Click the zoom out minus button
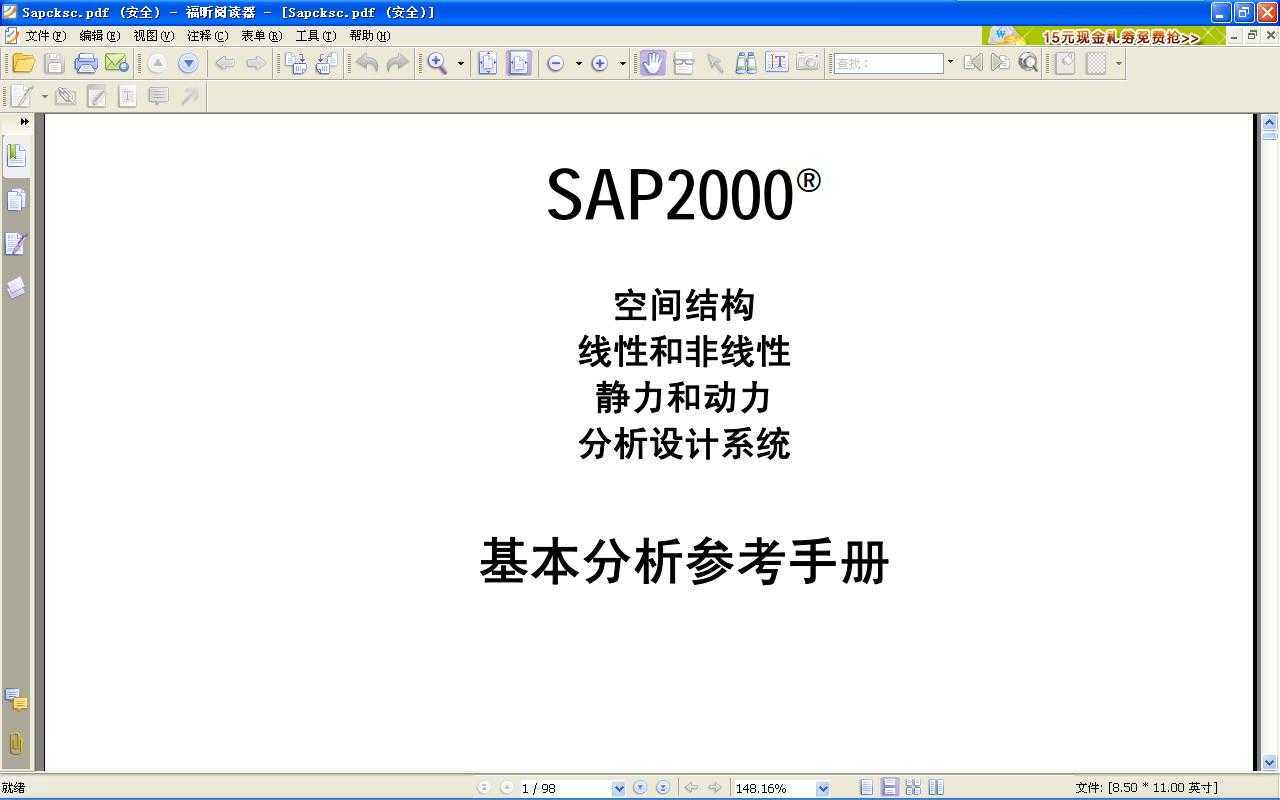Image resolution: width=1280 pixels, height=800 pixels. 555,63
